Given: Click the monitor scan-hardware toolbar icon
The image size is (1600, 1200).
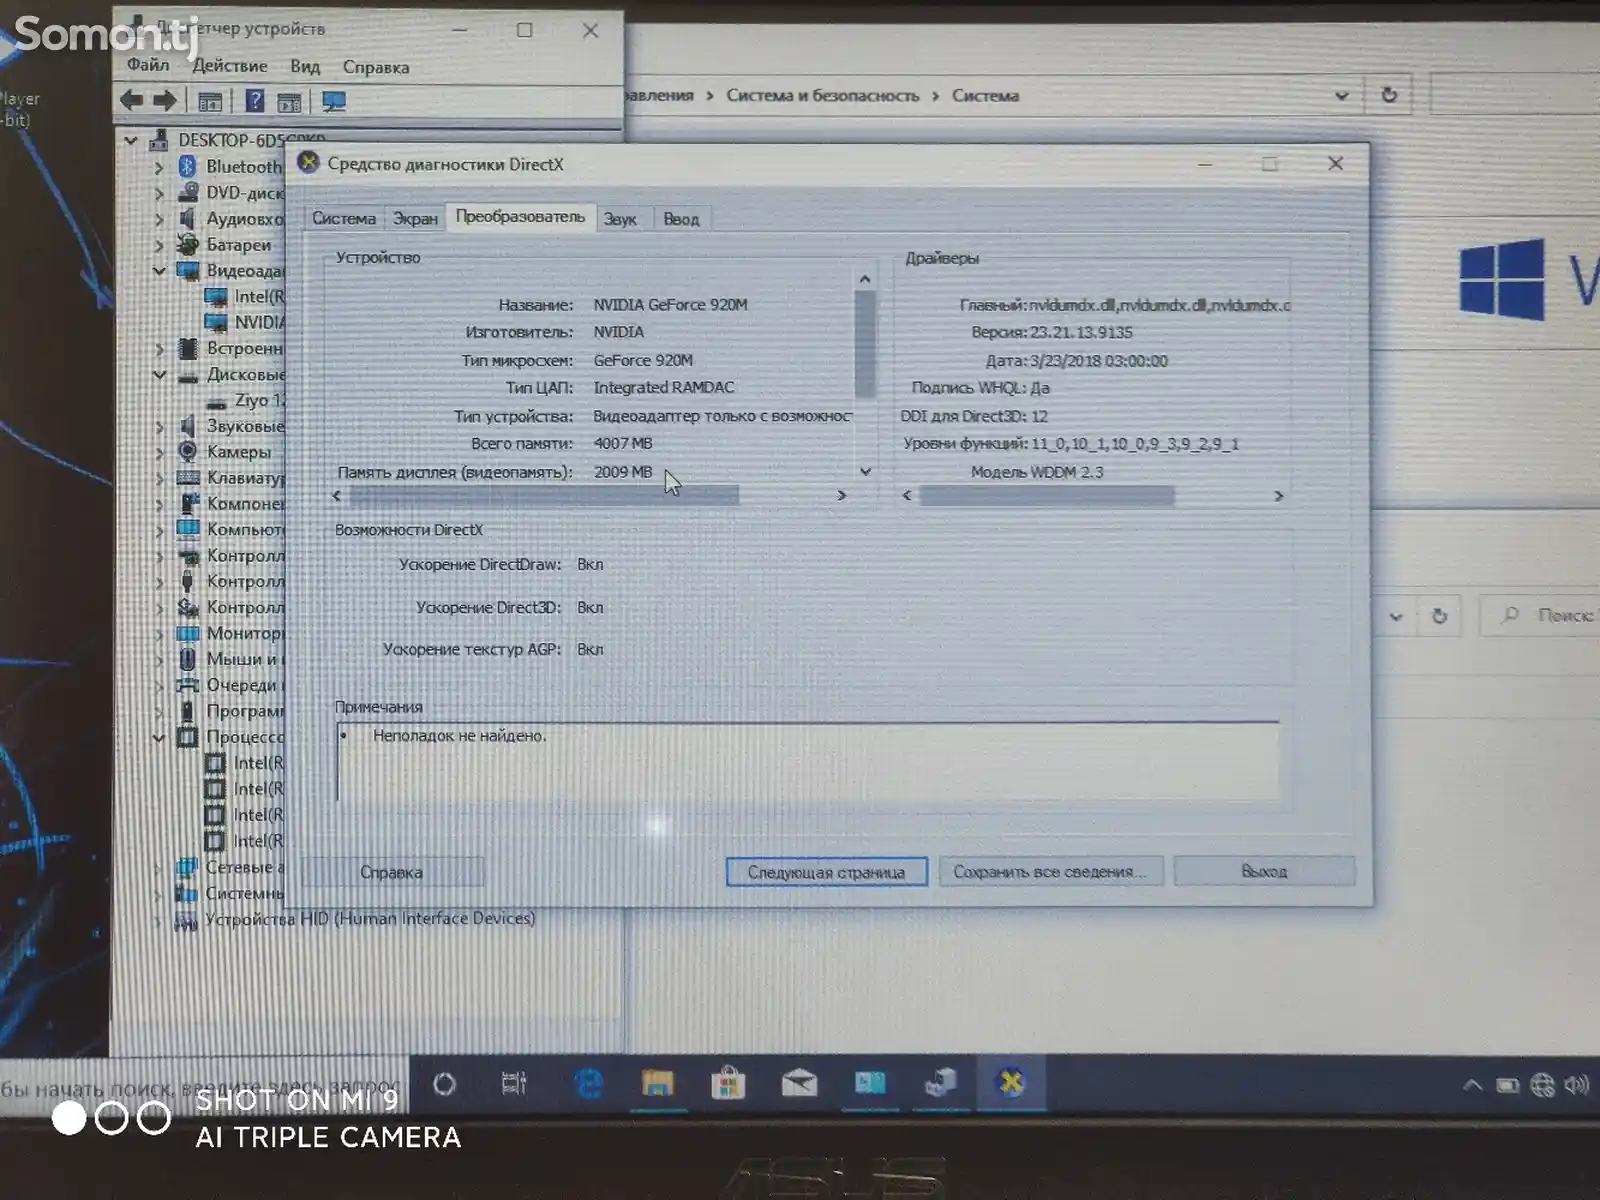Looking at the screenshot, I should point(333,101).
